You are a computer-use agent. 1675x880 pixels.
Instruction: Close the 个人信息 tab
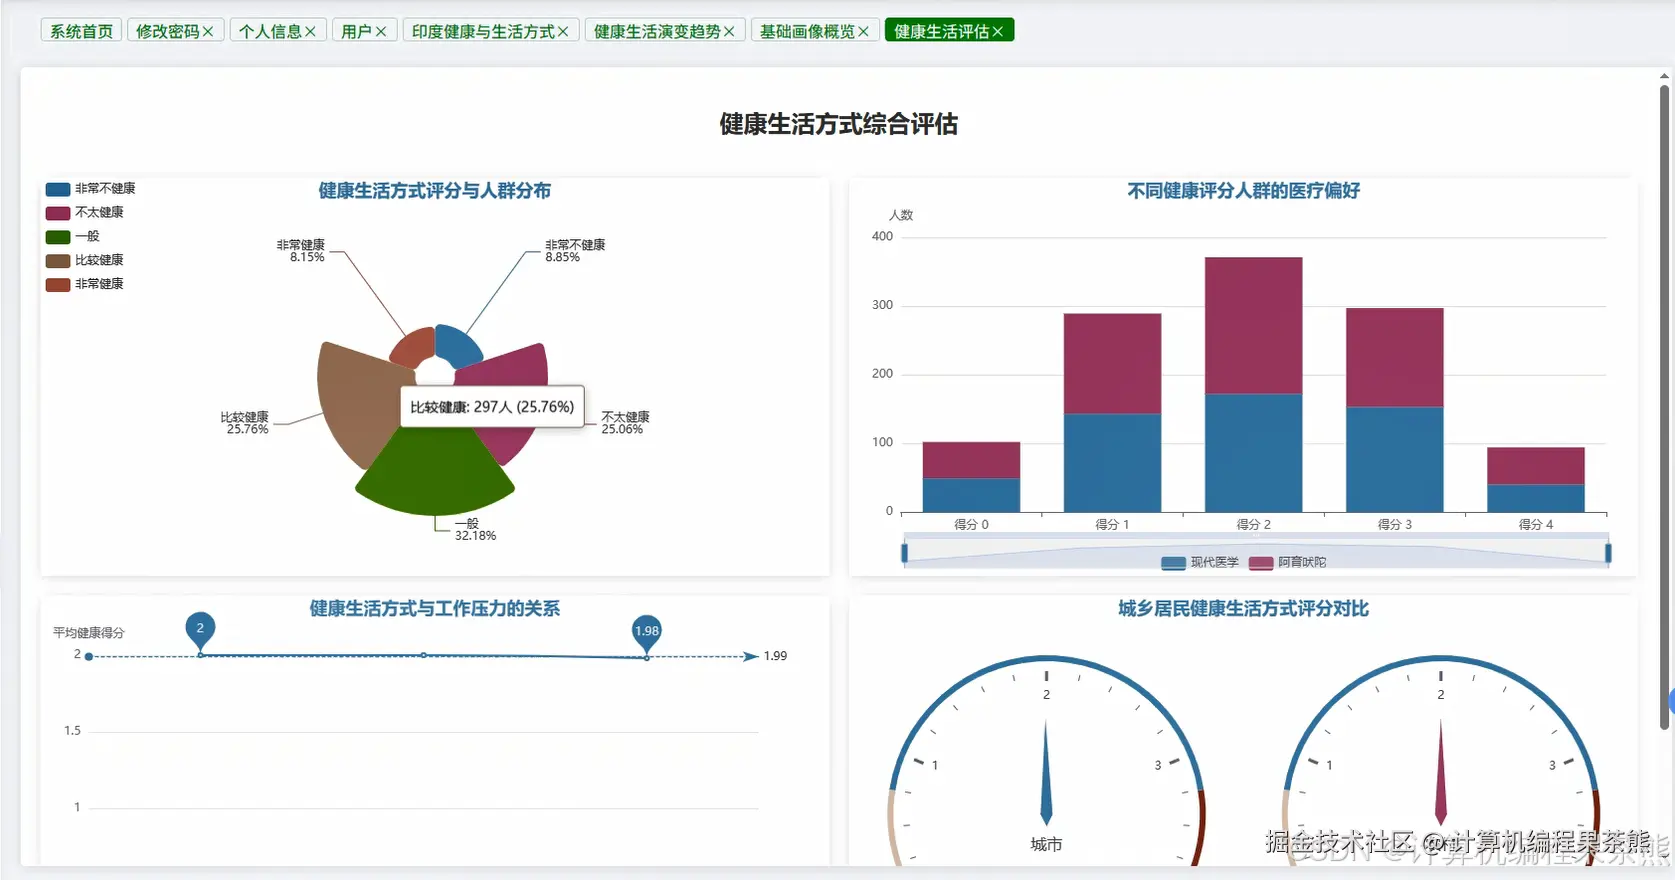(310, 32)
